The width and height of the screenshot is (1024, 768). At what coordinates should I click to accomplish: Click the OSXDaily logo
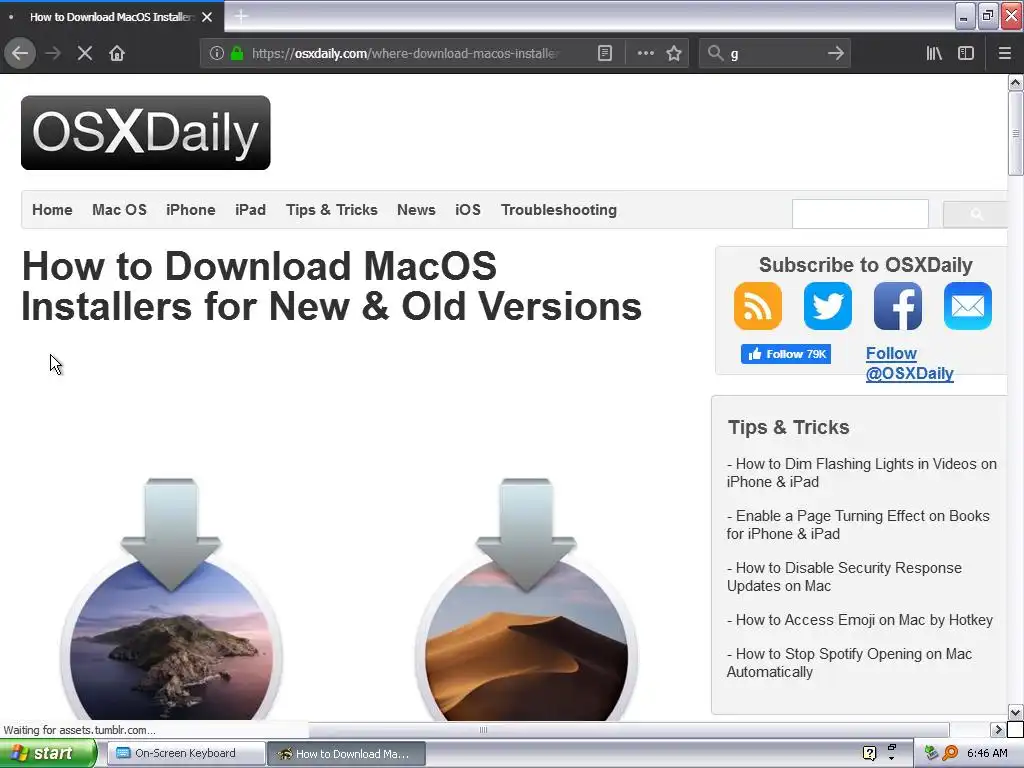pyautogui.click(x=146, y=133)
